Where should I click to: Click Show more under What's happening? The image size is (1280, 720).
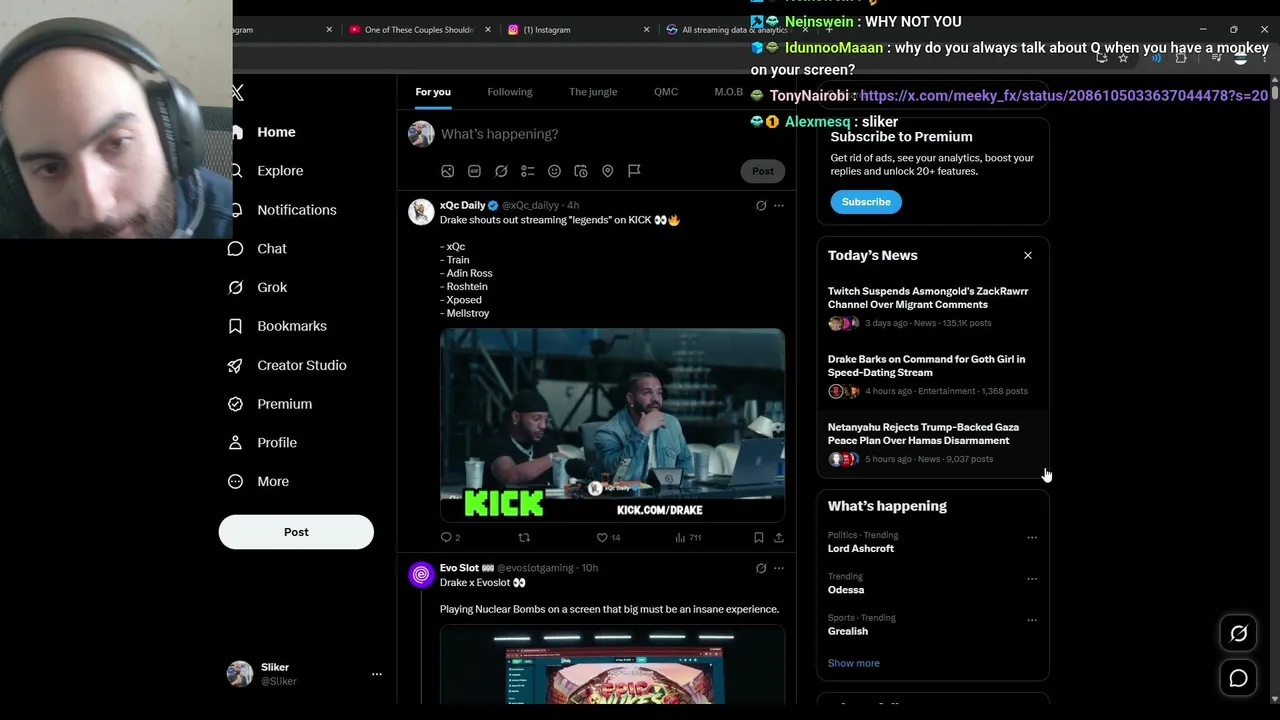tap(854, 663)
